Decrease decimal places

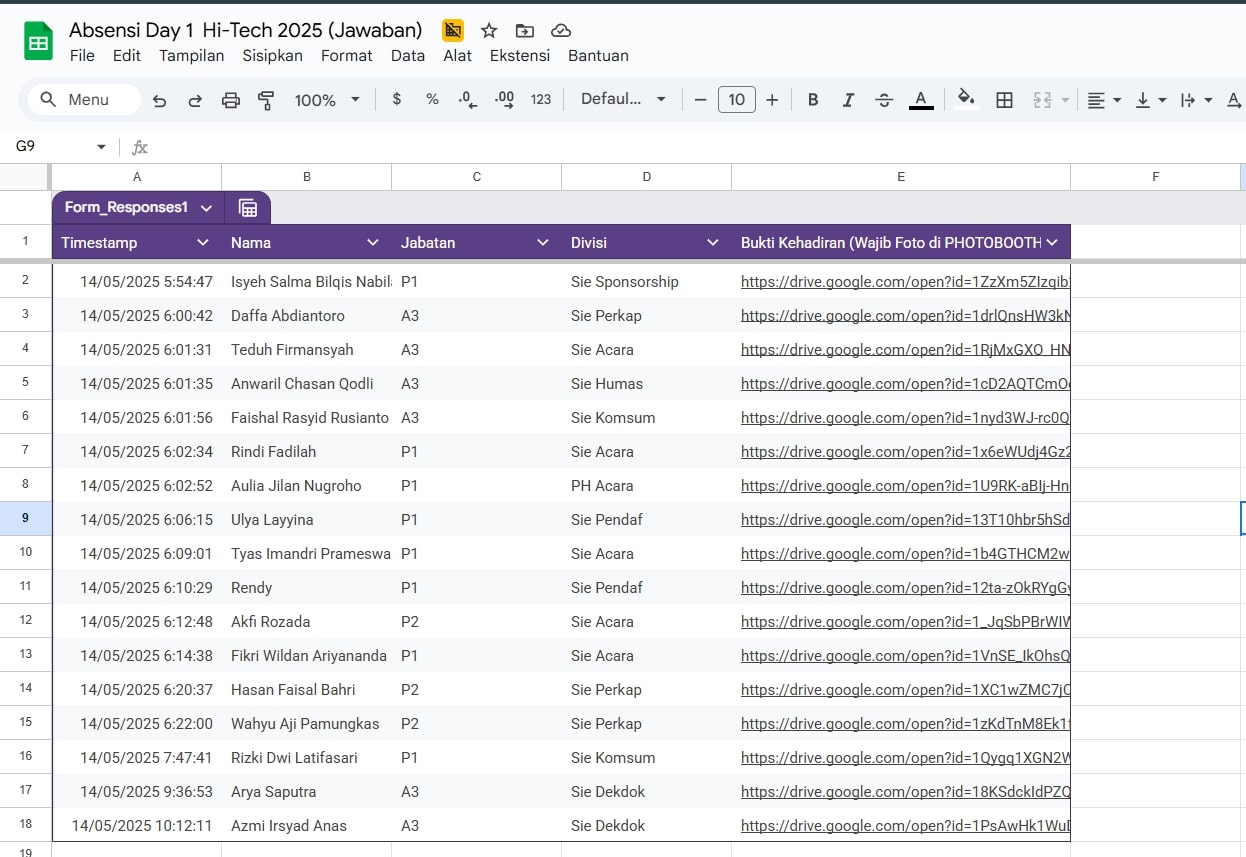click(x=467, y=99)
